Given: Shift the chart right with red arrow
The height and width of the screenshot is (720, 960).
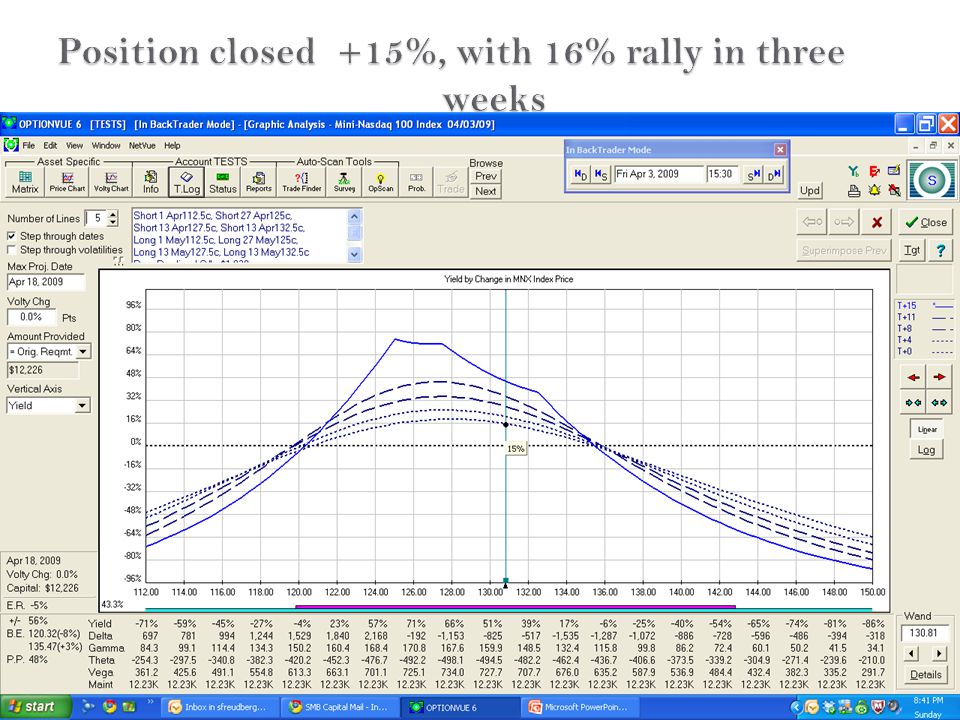Looking at the screenshot, I should click(939, 377).
